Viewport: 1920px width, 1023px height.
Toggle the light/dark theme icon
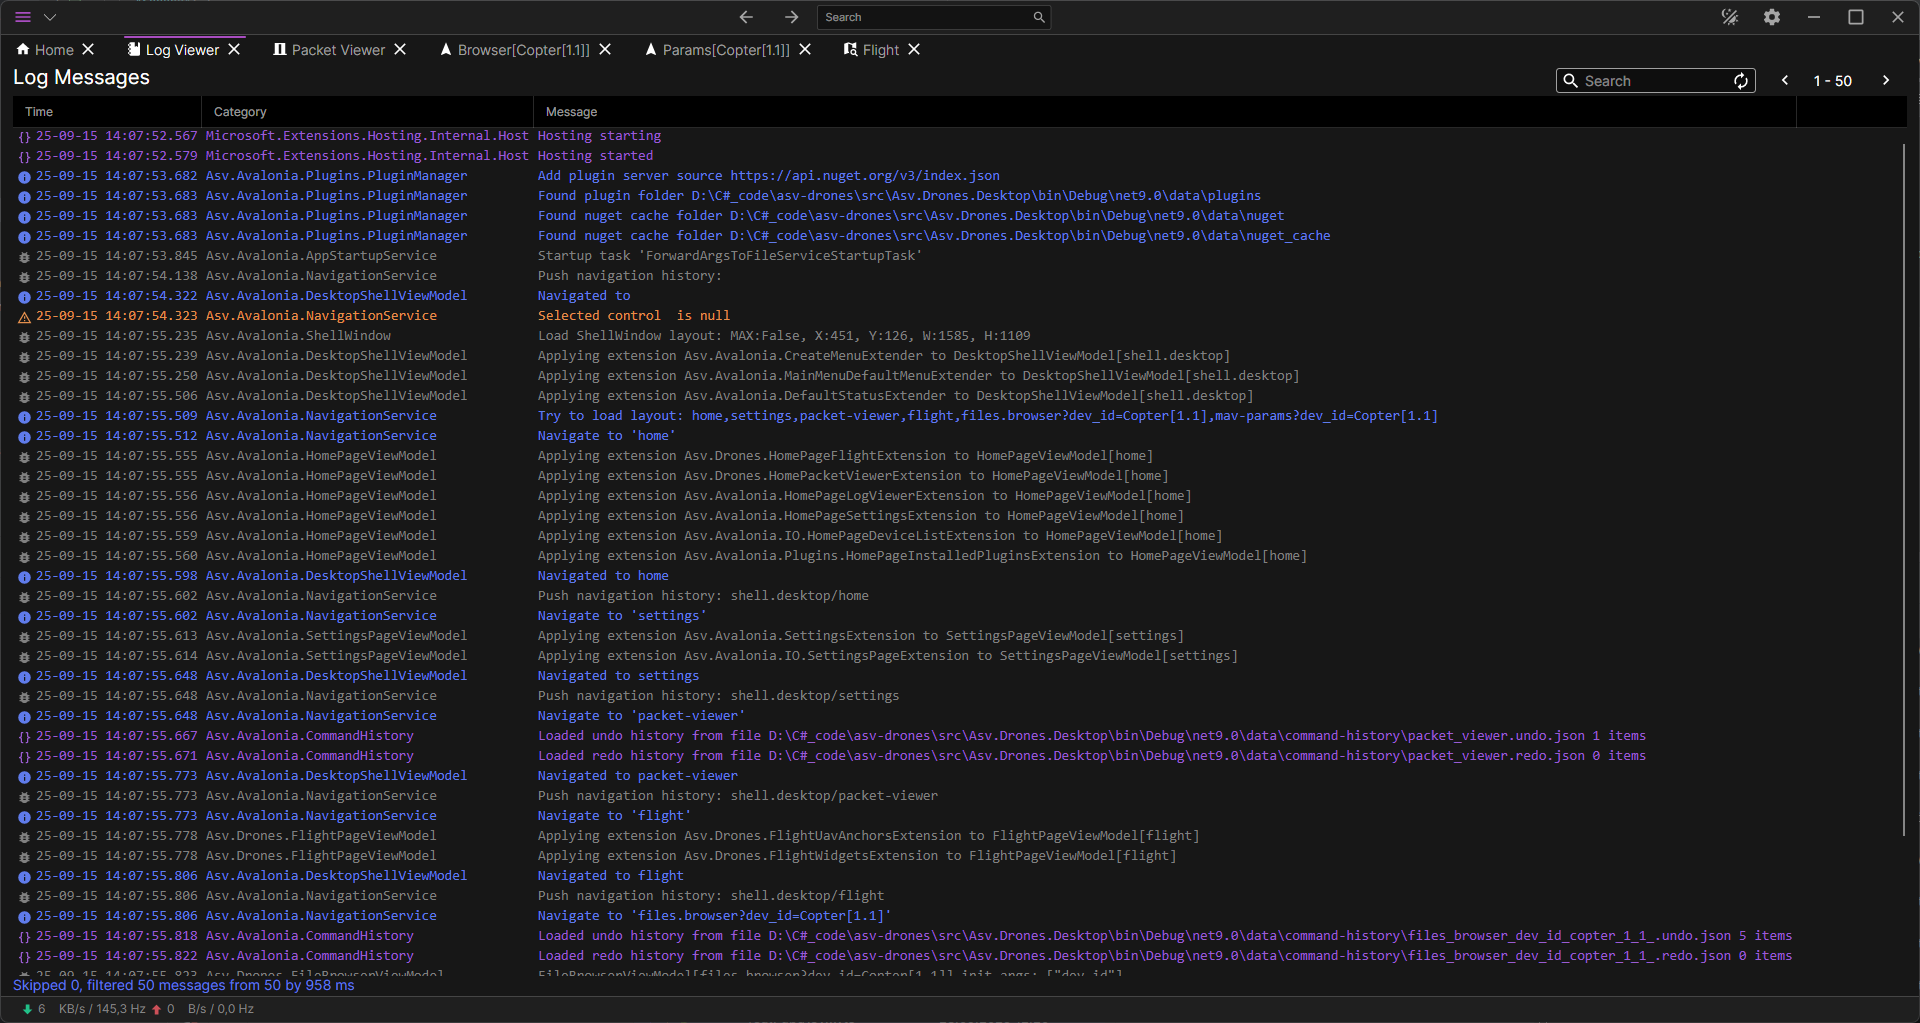(1729, 17)
